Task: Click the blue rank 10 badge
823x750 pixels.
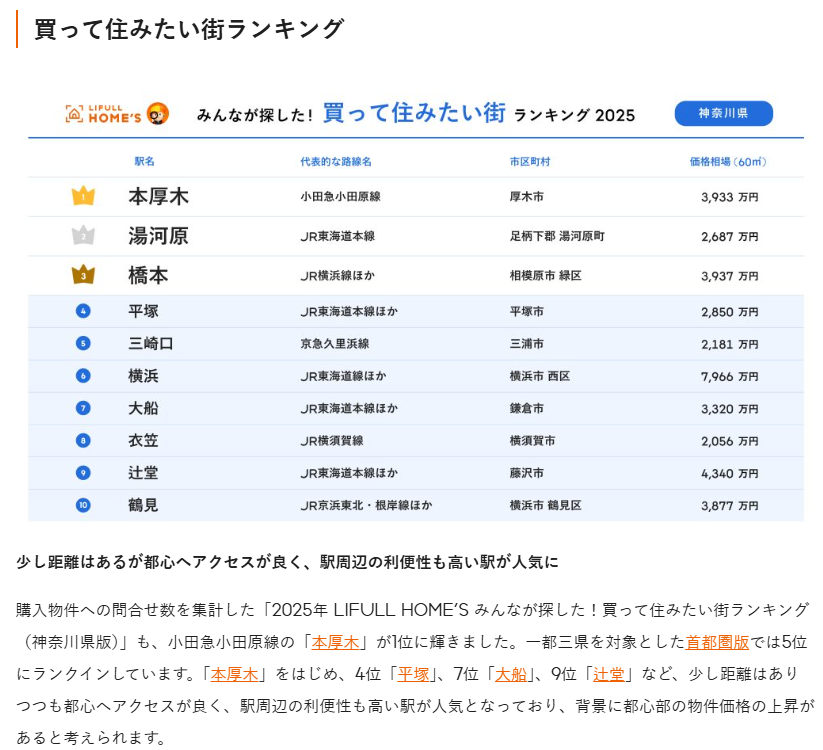Action: pos(83,505)
